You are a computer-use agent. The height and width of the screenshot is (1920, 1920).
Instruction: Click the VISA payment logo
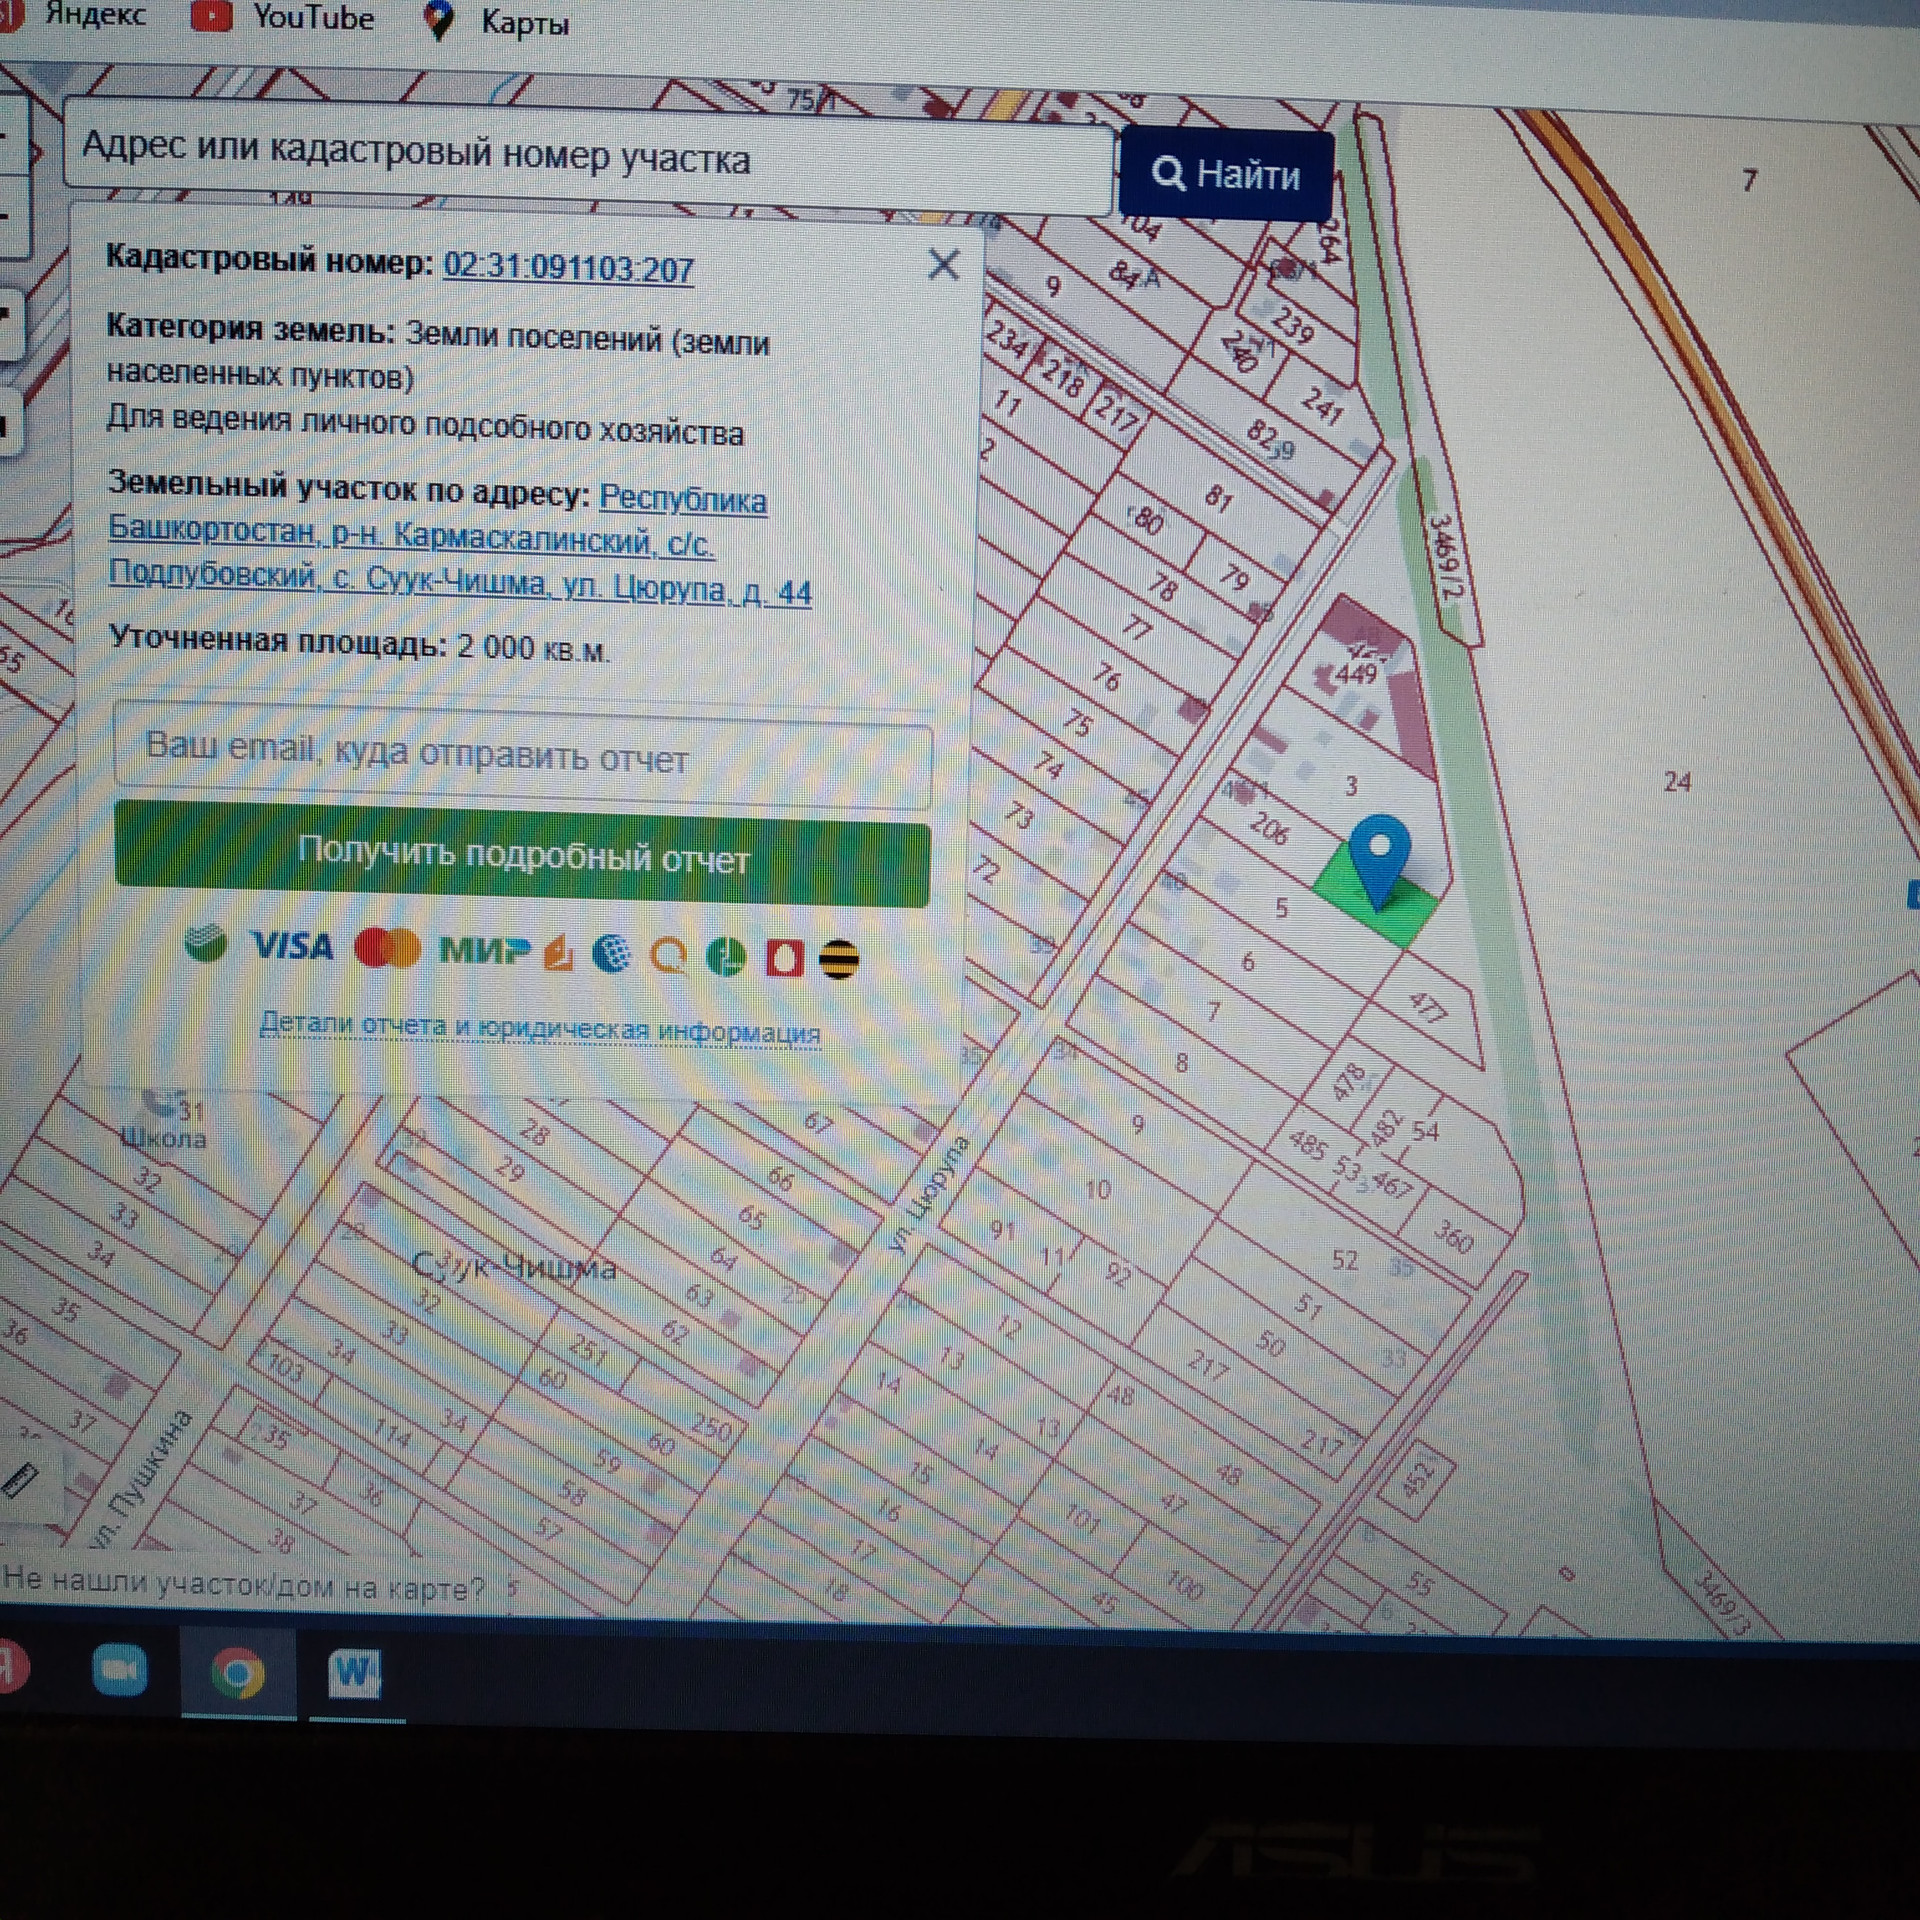click(x=292, y=946)
